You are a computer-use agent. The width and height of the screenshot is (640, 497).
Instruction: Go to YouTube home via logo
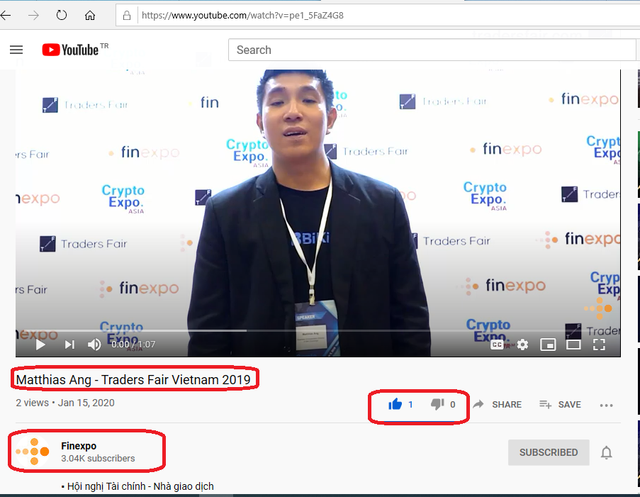click(x=70, y=50)
